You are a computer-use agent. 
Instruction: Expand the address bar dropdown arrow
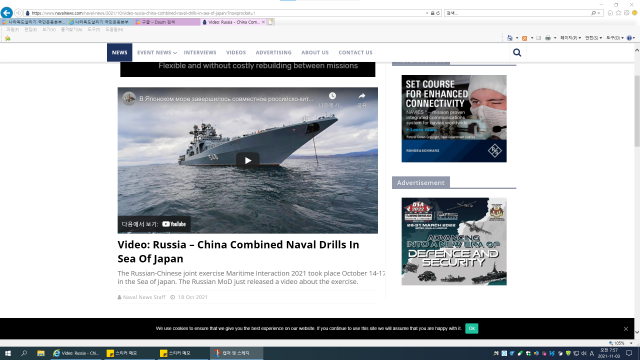[x=427, y=13]
